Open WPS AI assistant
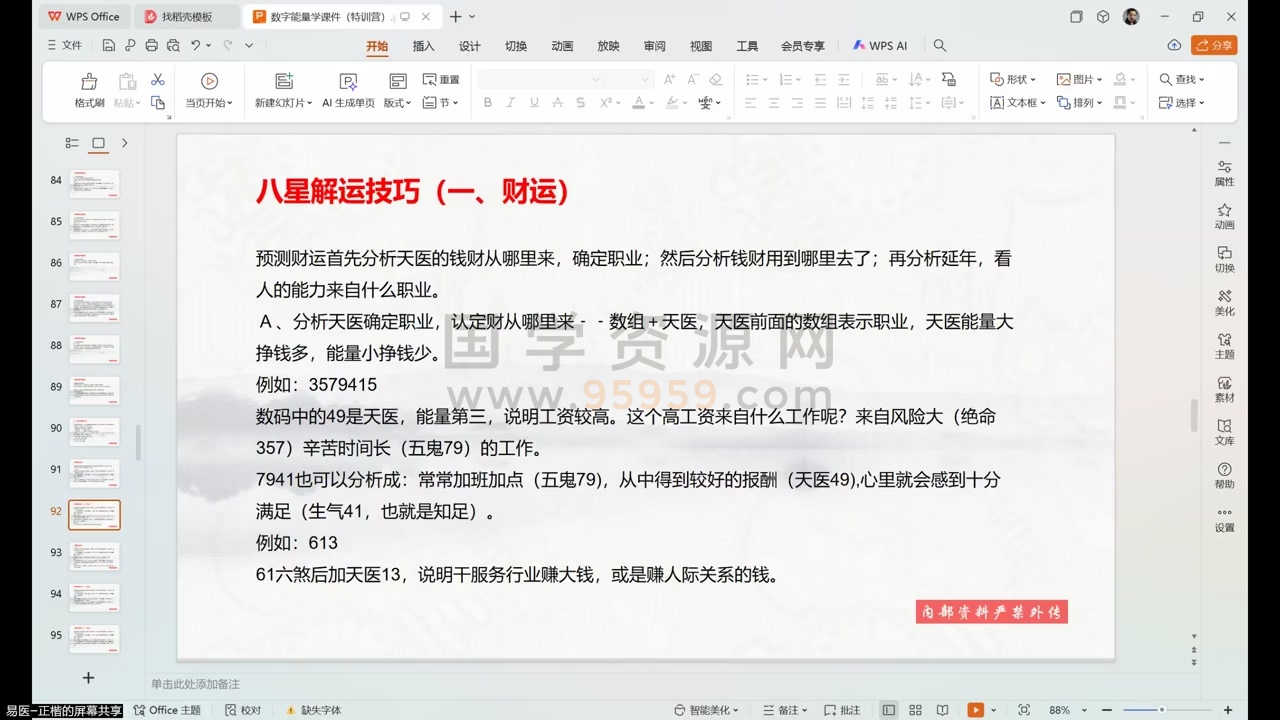This screenshot has height=720, width=1280. coord(880,46)
